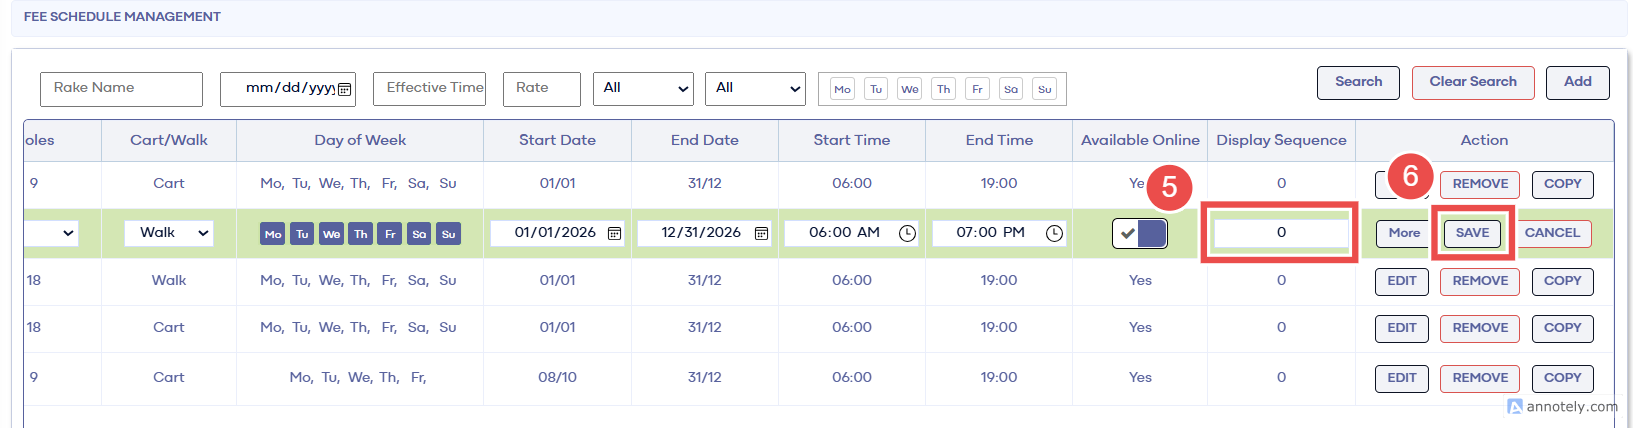
Task: Toggle the Available Online switch
Action: [1140, 233]
